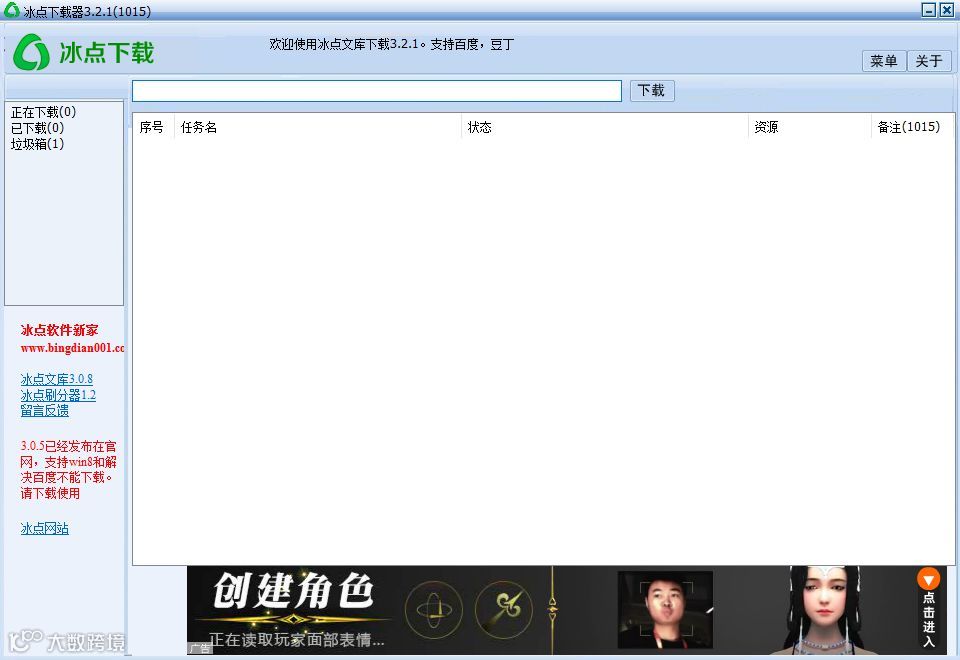960x660 pixels.
Task: Open the 冰点网站 link
Action: click(45, 528)
